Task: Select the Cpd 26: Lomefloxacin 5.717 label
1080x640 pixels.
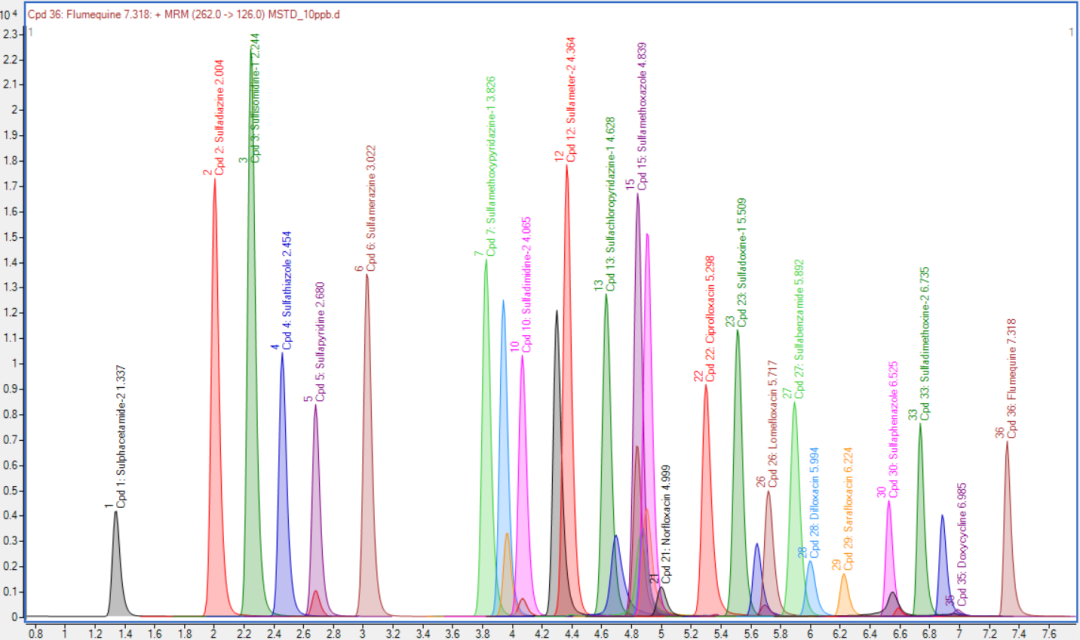Action: coord(772,424)
